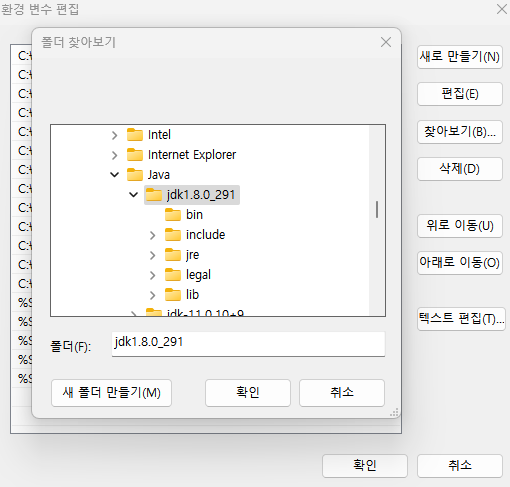This screenshot has height=487, width=510.
Task: Click the Internet Explorer folder icon
Action: [x=135, y=155]
